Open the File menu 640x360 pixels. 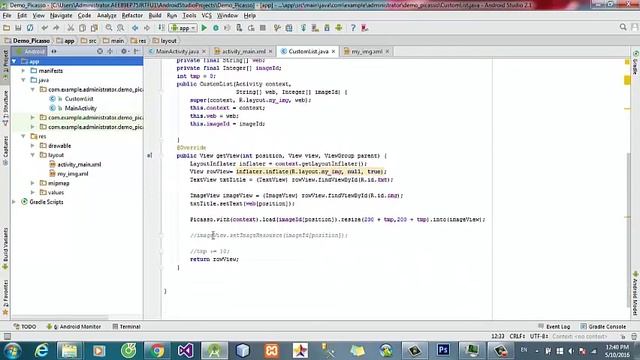(7, 16)
